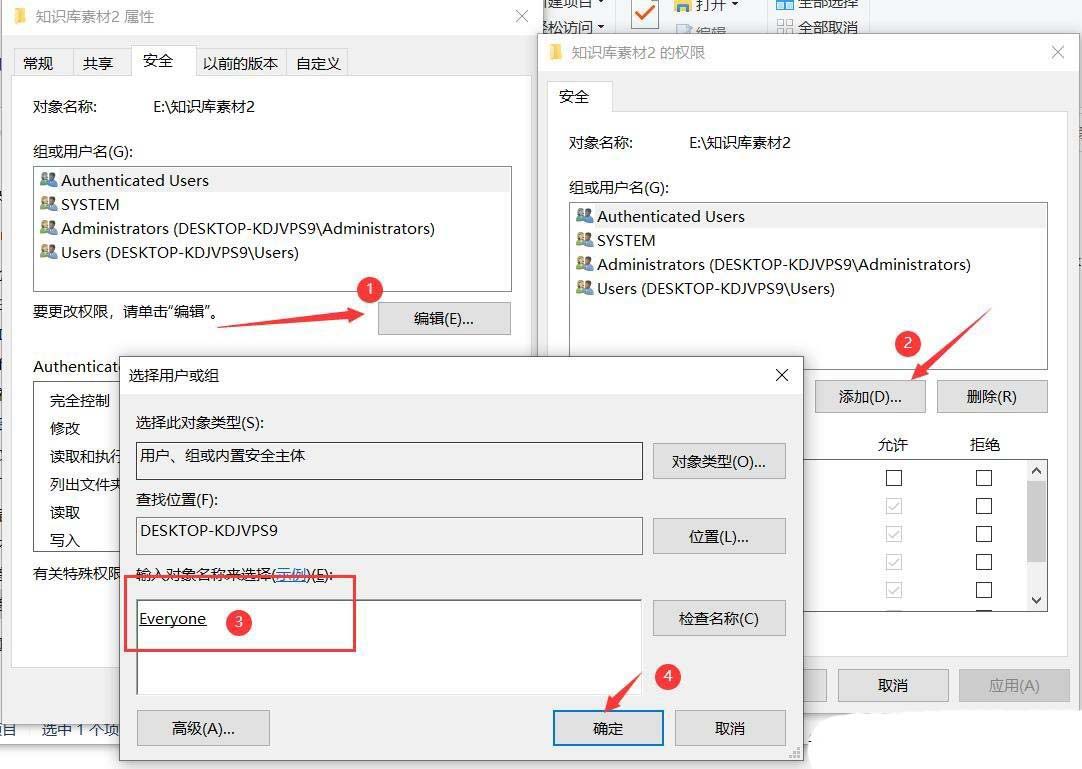Screen dimensions: 1082x769
Task: Enable the second Deny permission checkbox
Action: (x=983, y=506)
